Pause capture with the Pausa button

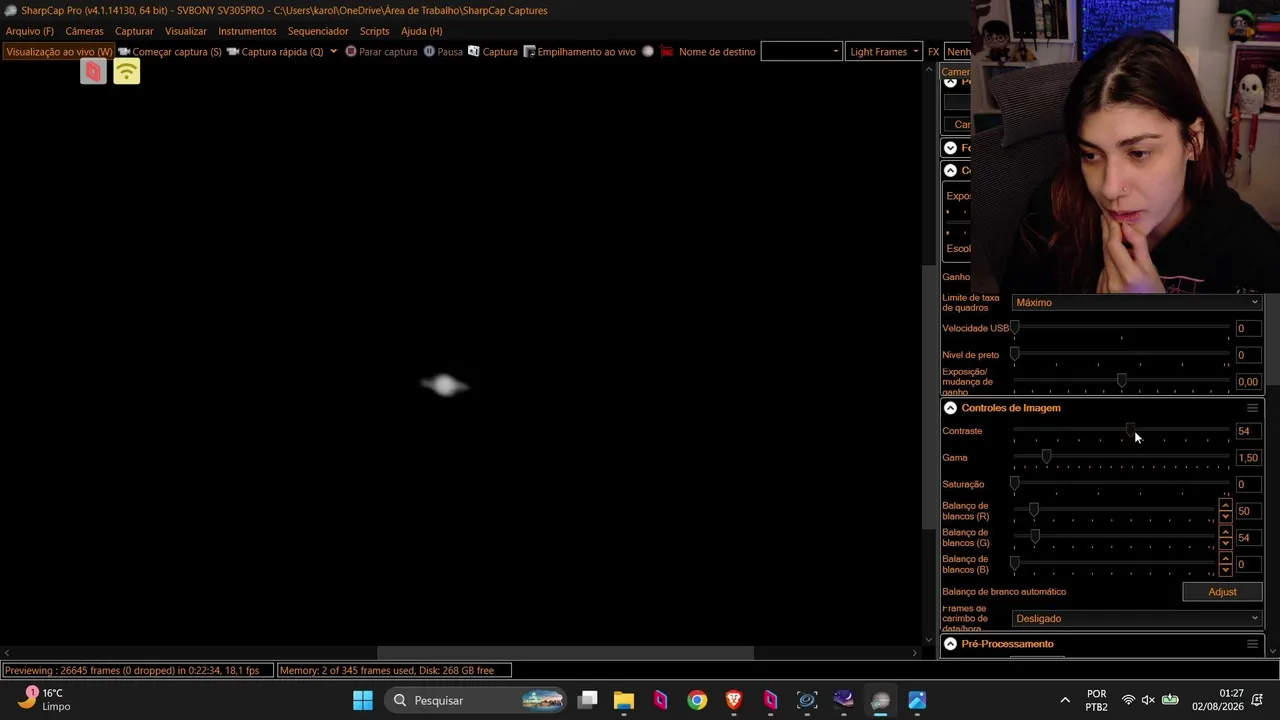(443, 51)
